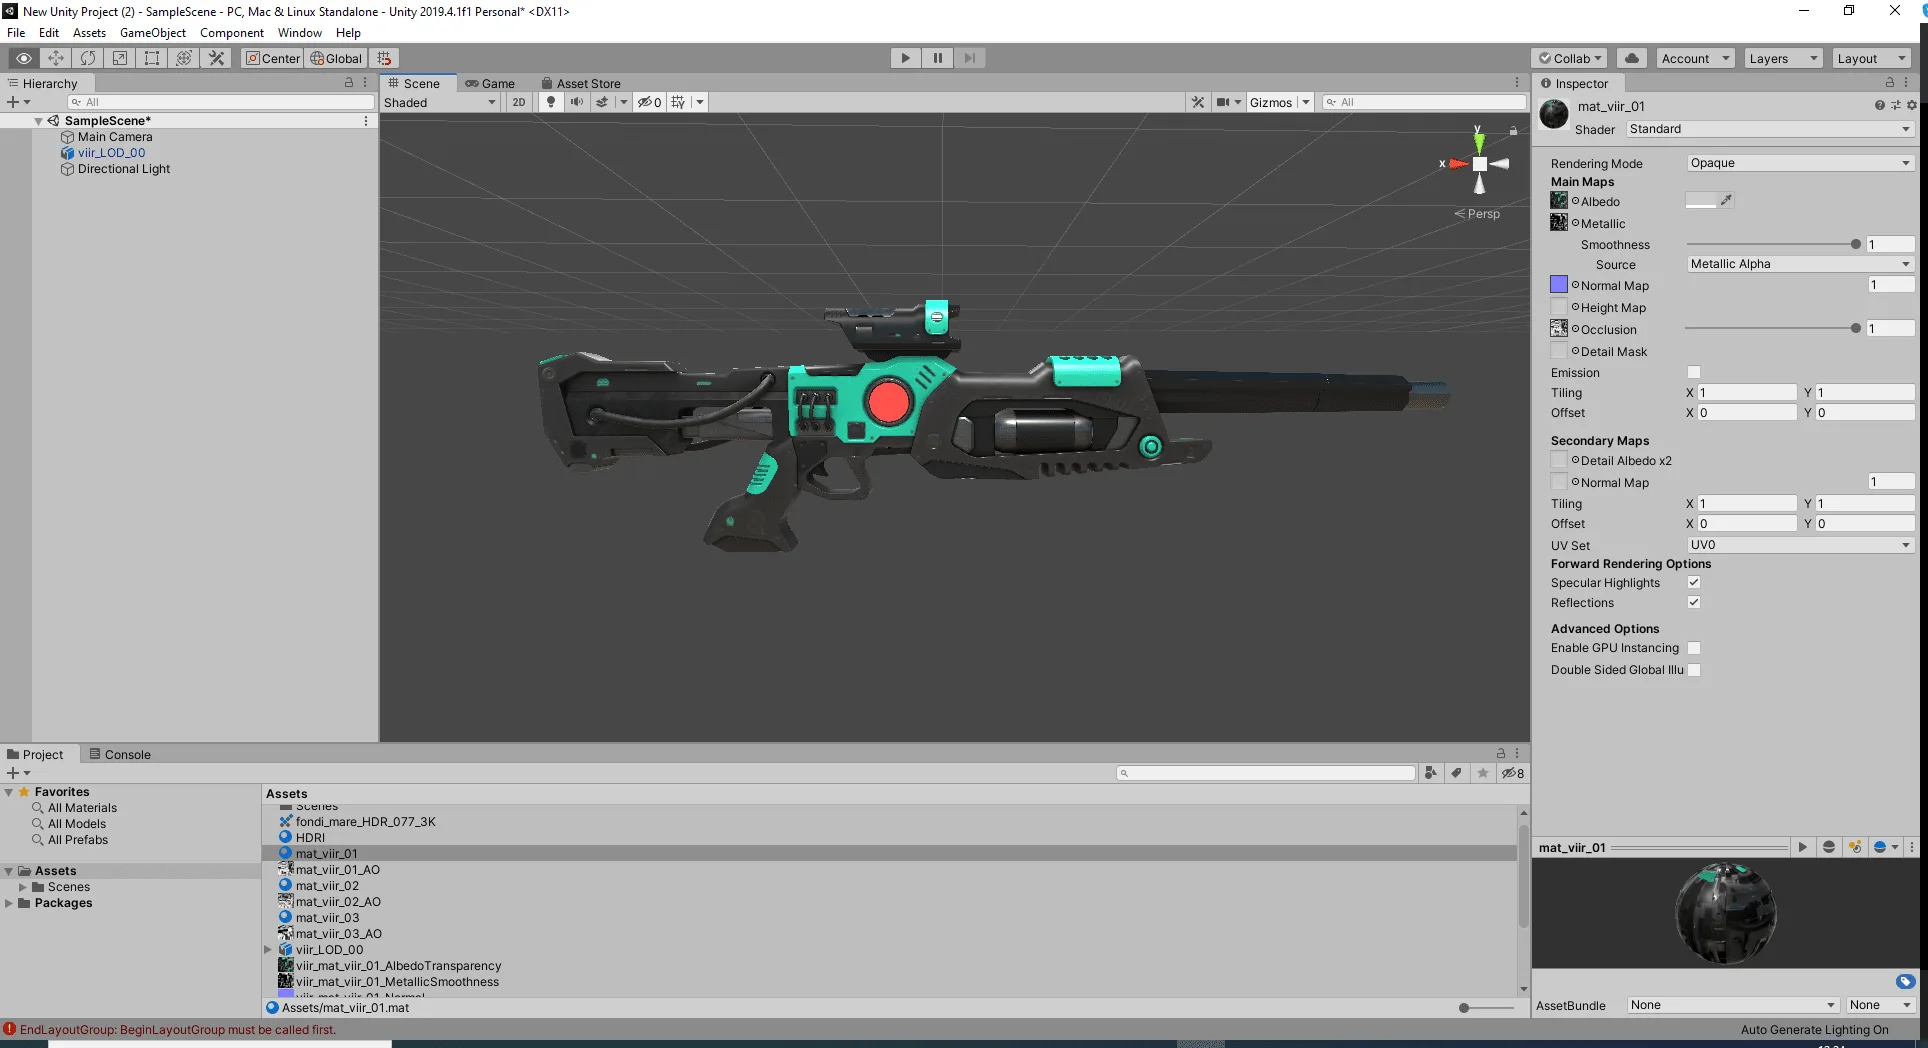Open the Window menu
The image size is (1928, 1048).
point(300,33)
